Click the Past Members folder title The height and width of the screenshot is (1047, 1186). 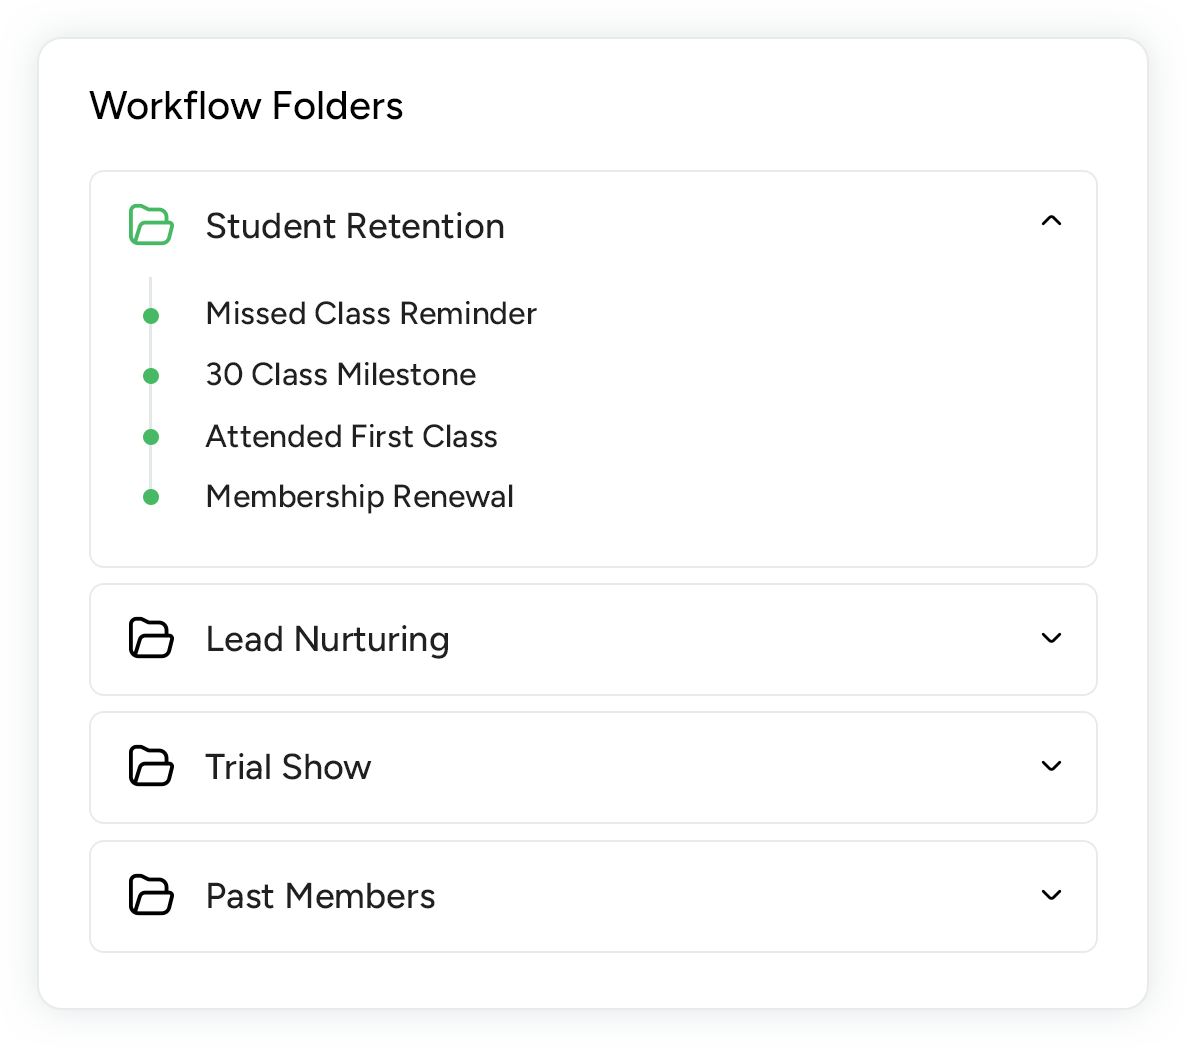point(320,897)
